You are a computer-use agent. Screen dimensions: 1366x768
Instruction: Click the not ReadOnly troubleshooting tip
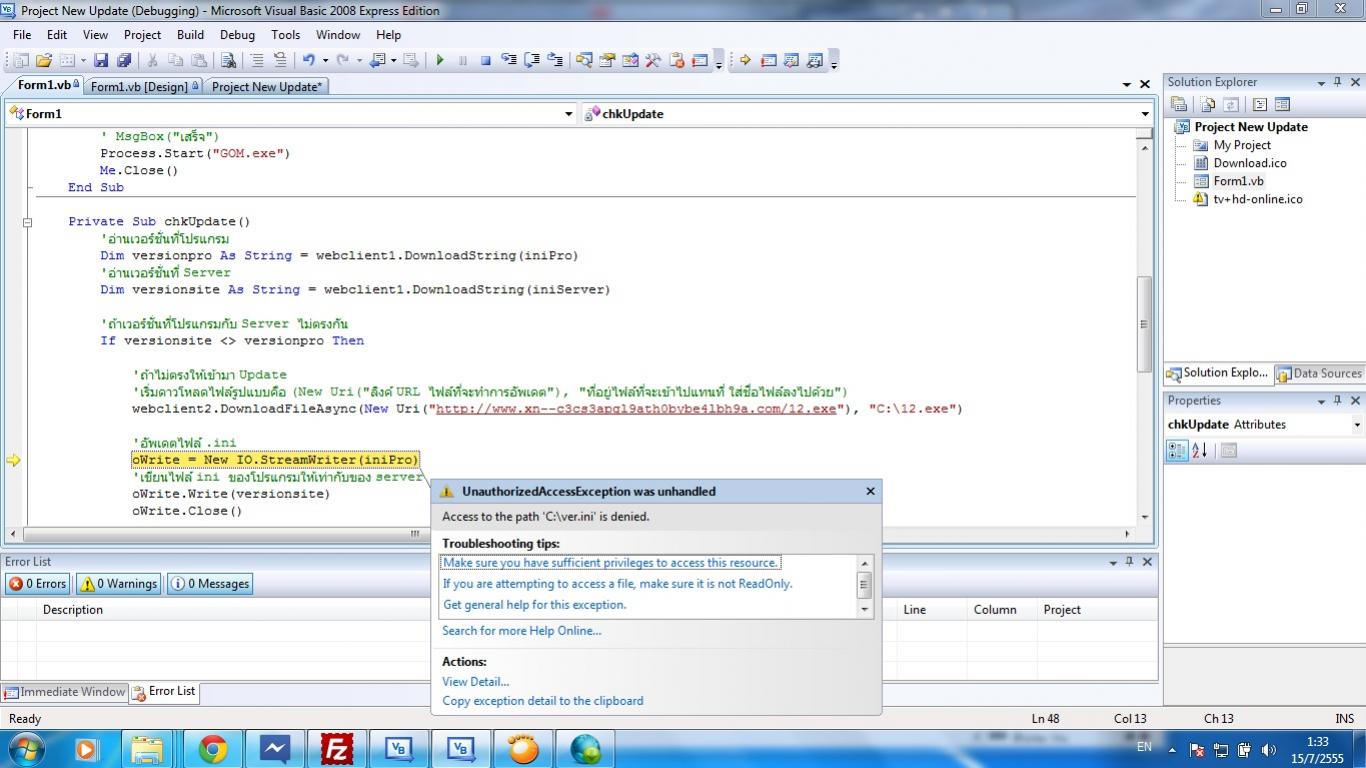pos(617,584)
